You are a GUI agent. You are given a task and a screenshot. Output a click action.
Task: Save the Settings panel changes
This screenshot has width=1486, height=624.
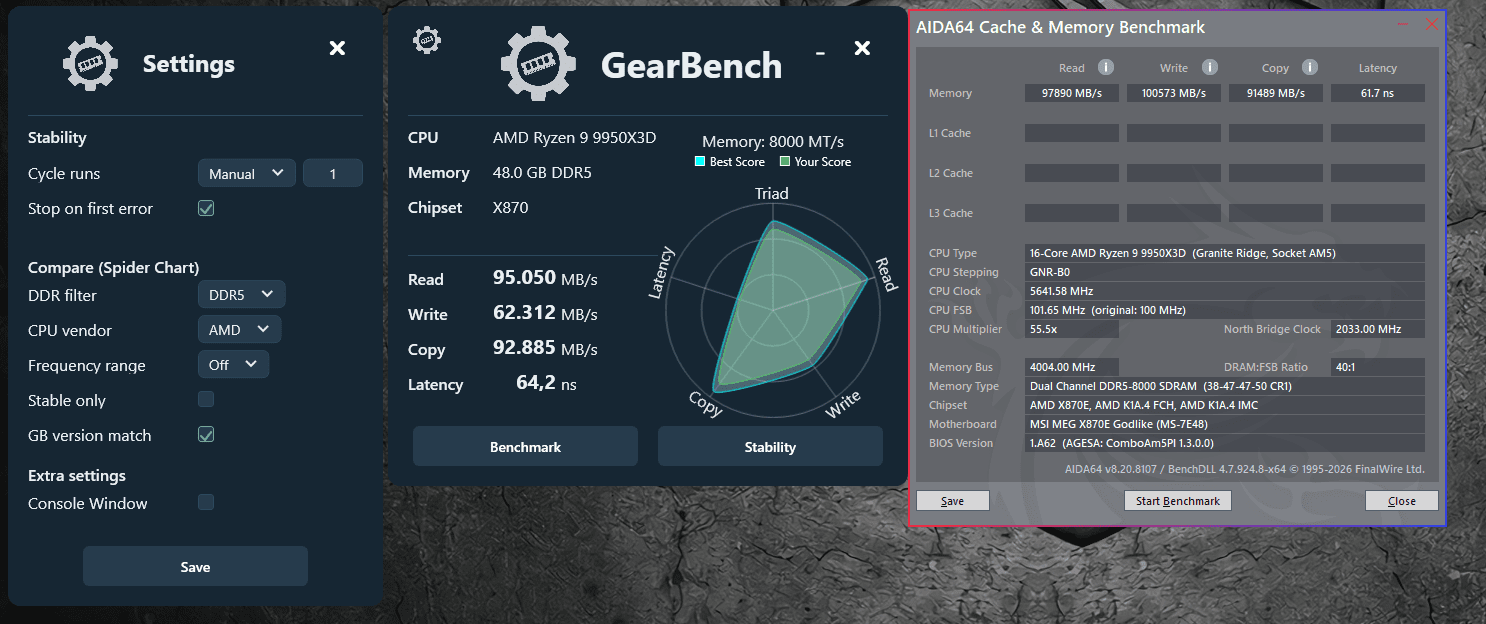pyautogui.click(x=195, y=566)
